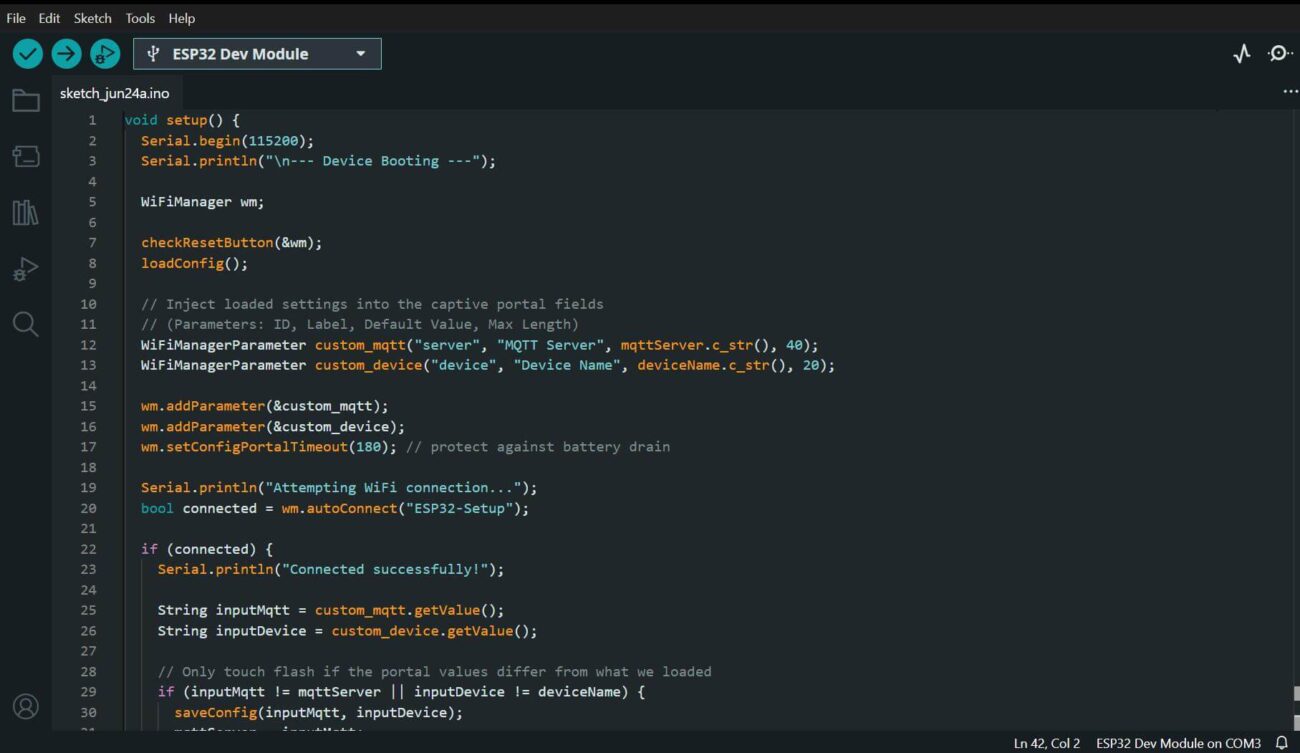This screenshot has height=753, width=1300.
Task: Open the Tools menu
Action: coord(140,18)
